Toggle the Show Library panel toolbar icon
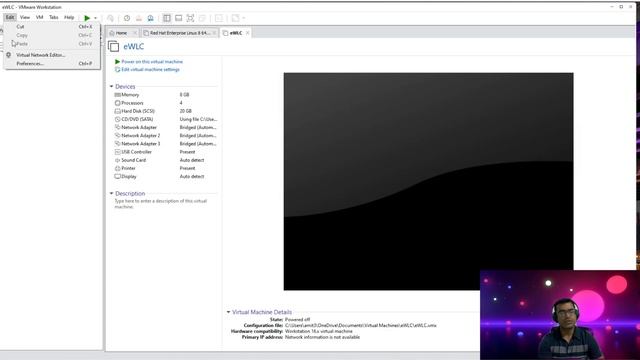 point(167,18)
